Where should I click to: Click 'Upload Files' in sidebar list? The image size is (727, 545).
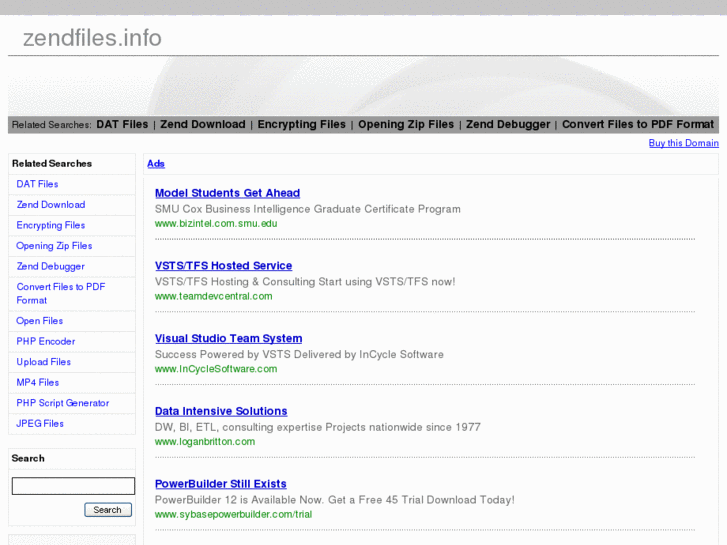(x=44, y=362)
